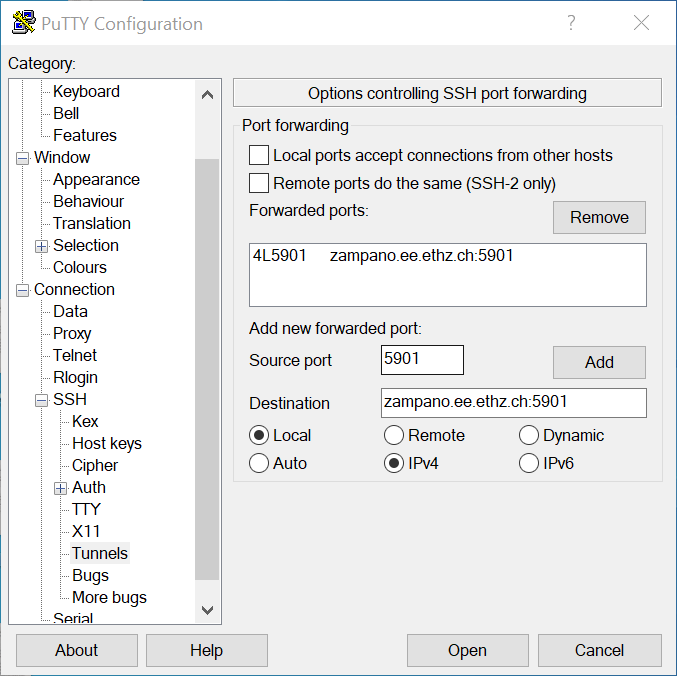Open the Proxy category
Screen dimensions: 677x676
pos(72,334)
